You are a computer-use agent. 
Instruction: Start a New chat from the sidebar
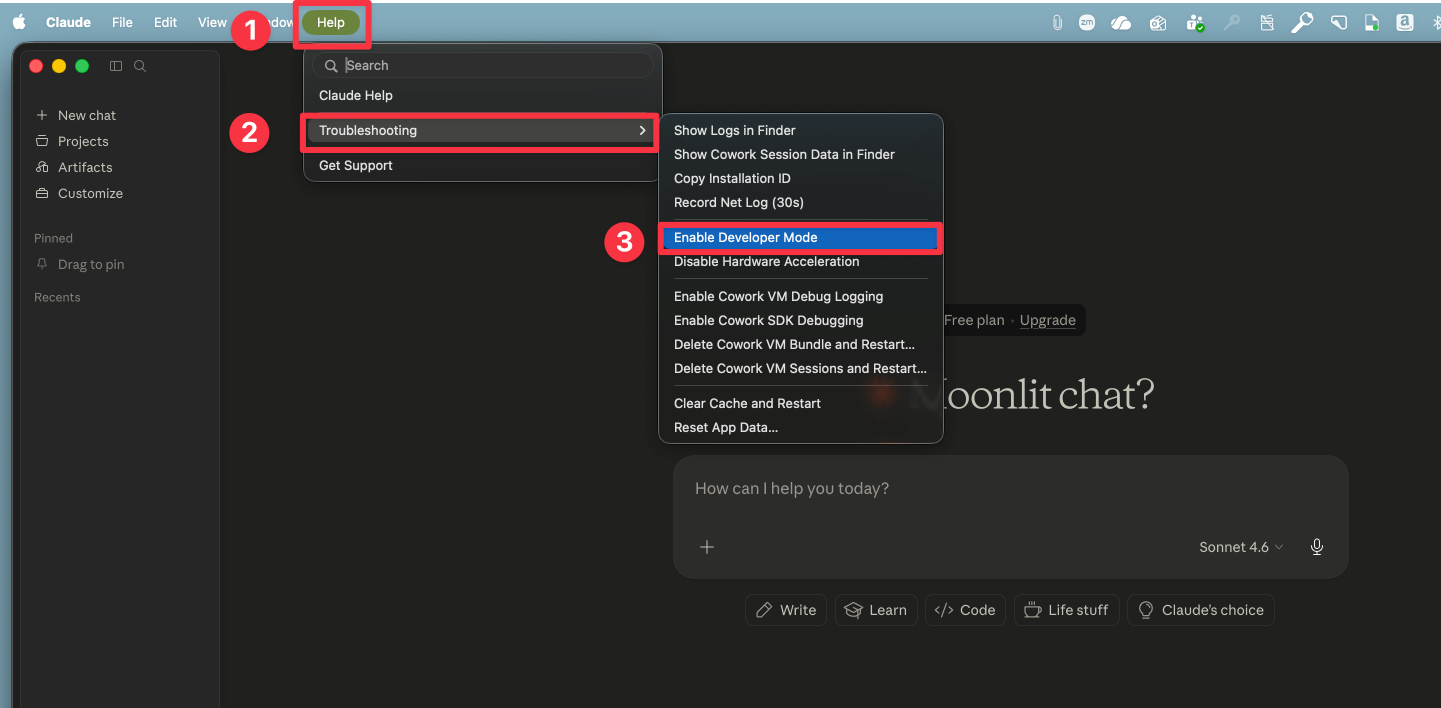[x=76, y=115]
